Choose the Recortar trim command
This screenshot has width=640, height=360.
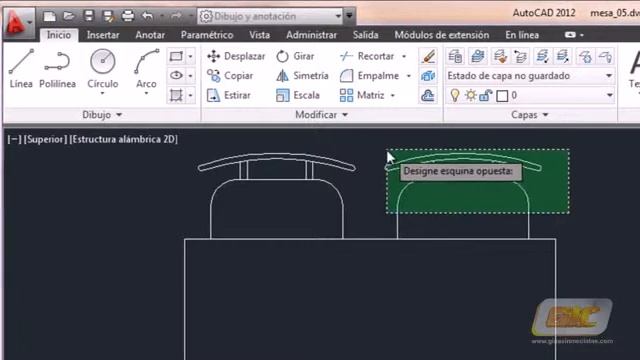click(x=367, y=56)
